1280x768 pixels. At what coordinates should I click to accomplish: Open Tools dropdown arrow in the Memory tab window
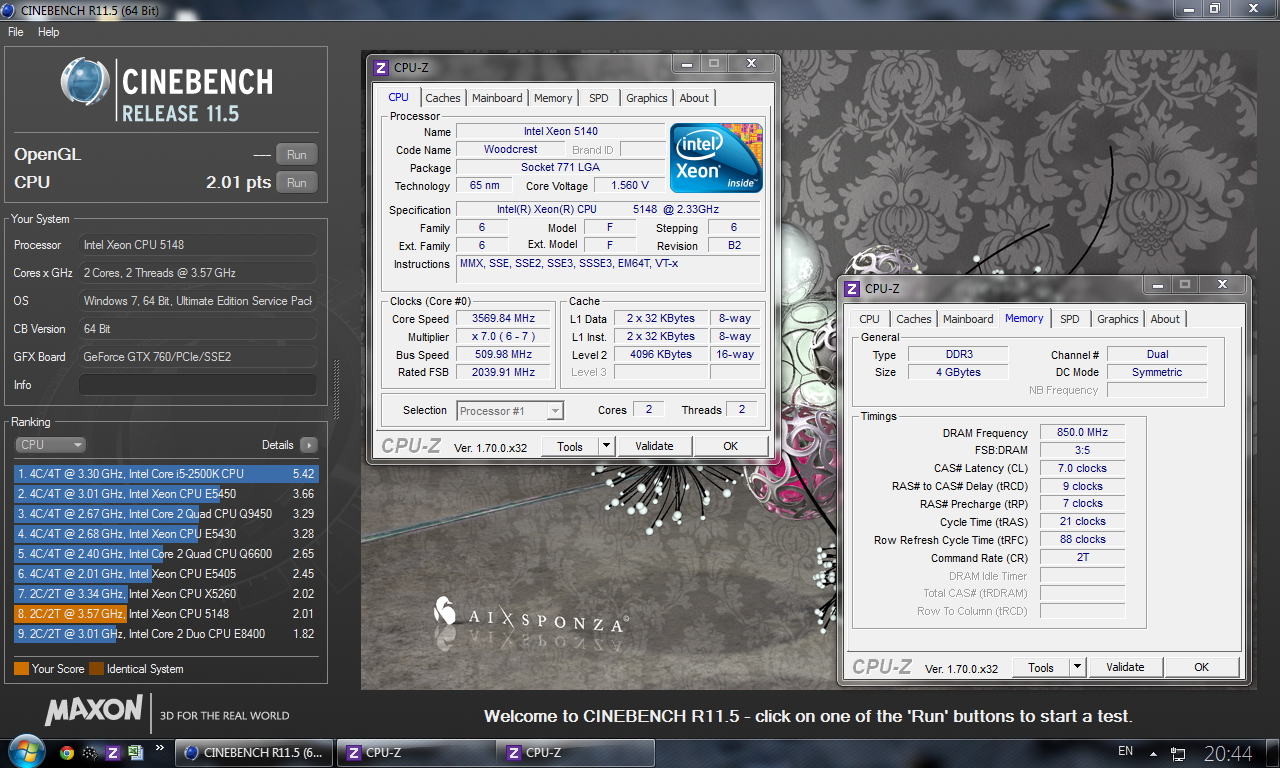pyautogui.click(x=1077, y=667)
